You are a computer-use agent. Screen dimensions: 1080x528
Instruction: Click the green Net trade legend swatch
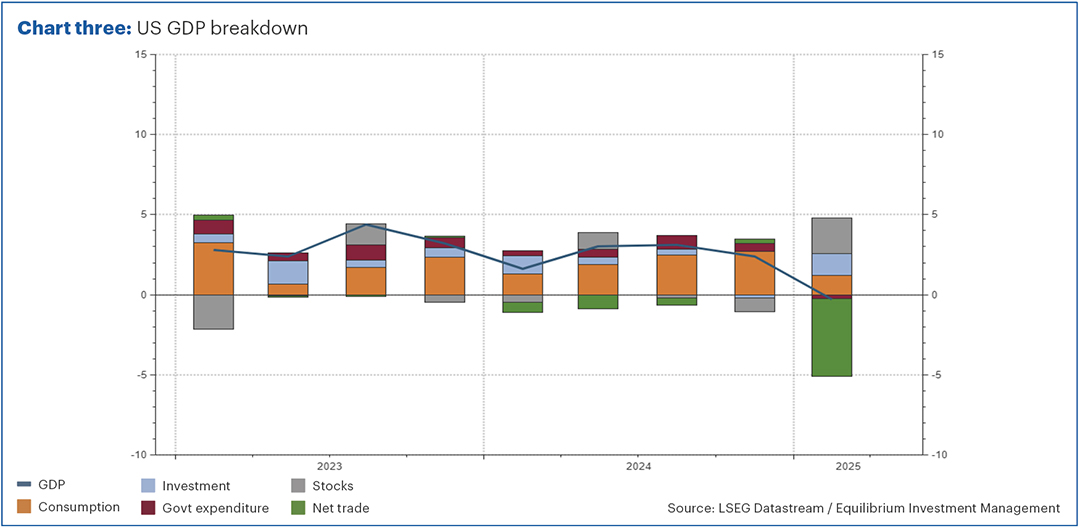point(298,508)
